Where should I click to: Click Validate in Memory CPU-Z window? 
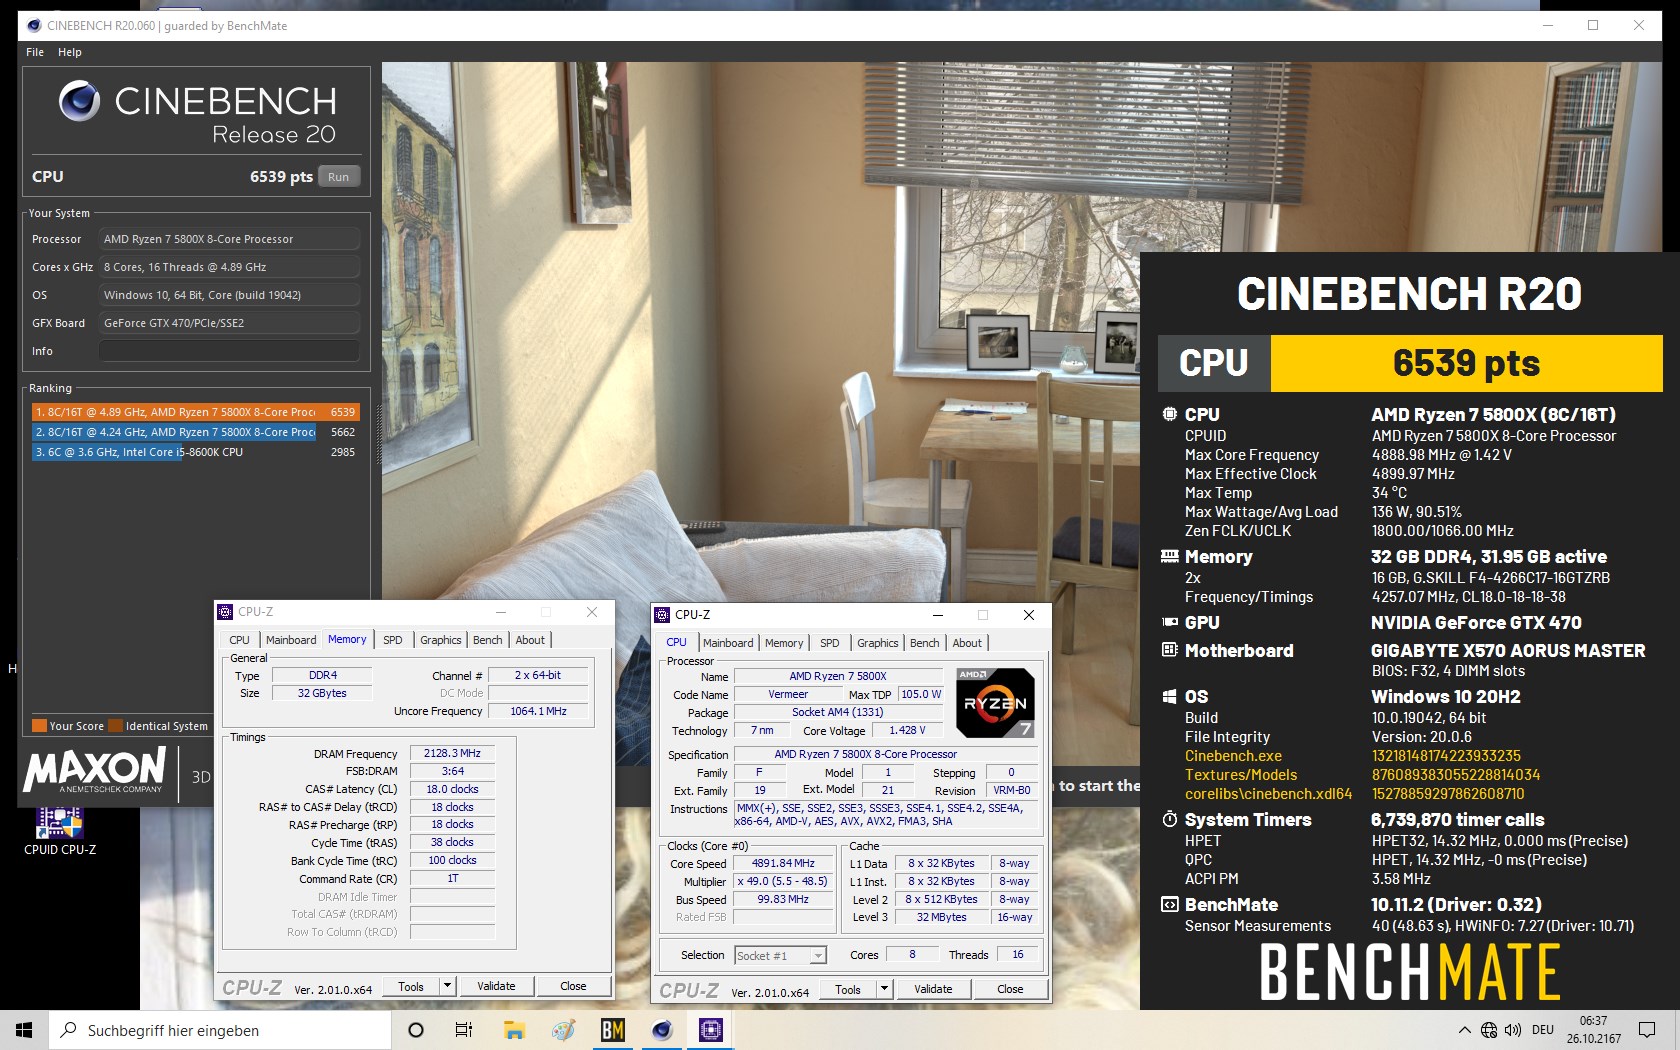496,986
